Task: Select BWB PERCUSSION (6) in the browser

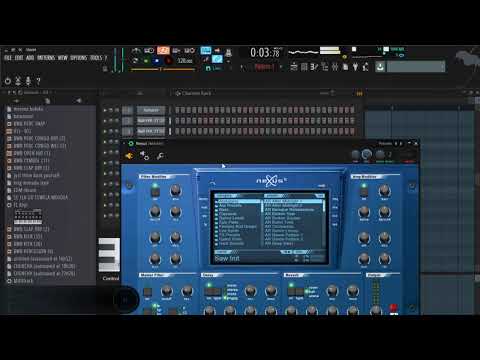Action: coord(33,251)
